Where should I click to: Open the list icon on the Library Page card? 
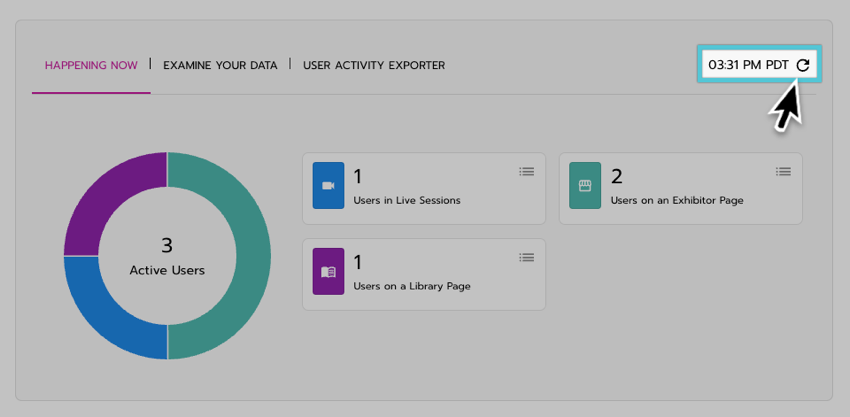click(x=526, y=258)
